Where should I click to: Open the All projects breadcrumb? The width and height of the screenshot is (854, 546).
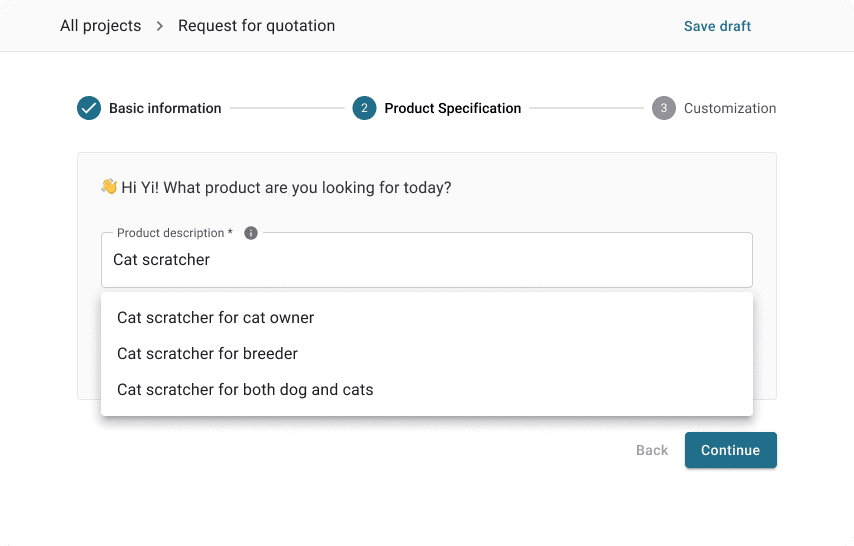pos(101,26)
